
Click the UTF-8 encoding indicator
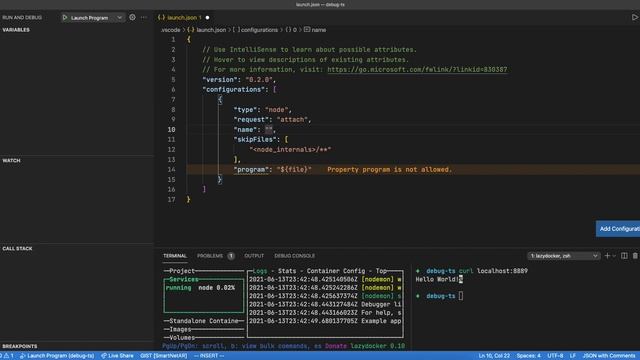[555, 356]
